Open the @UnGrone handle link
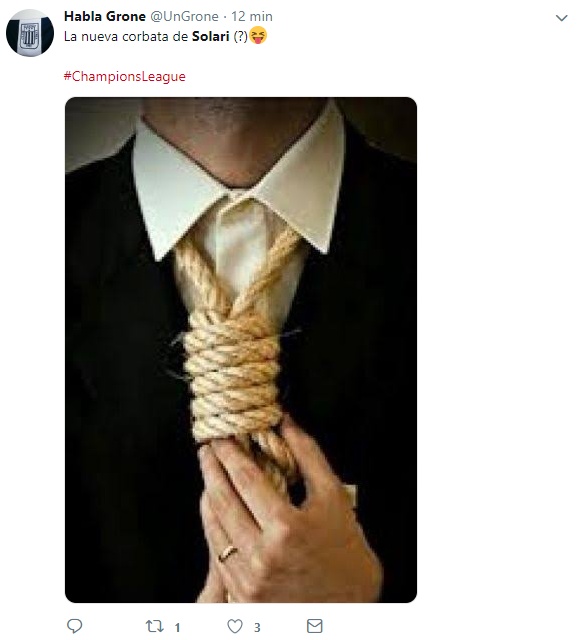This screenshot has height=640, width=578. point(185,16)
